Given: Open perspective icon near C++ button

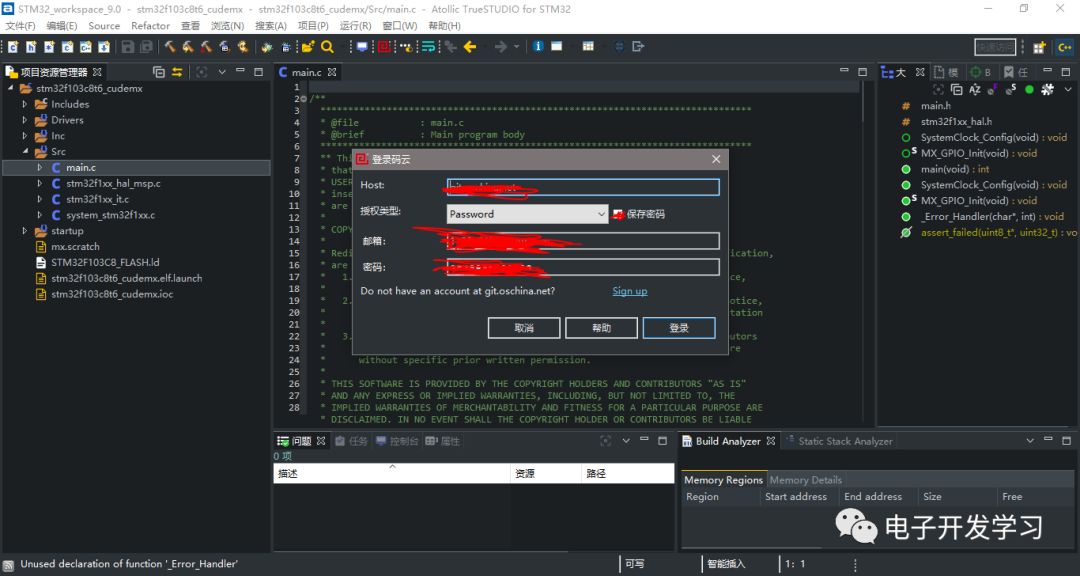Looking at the screenshot, I should click(x=1039, y=48).
